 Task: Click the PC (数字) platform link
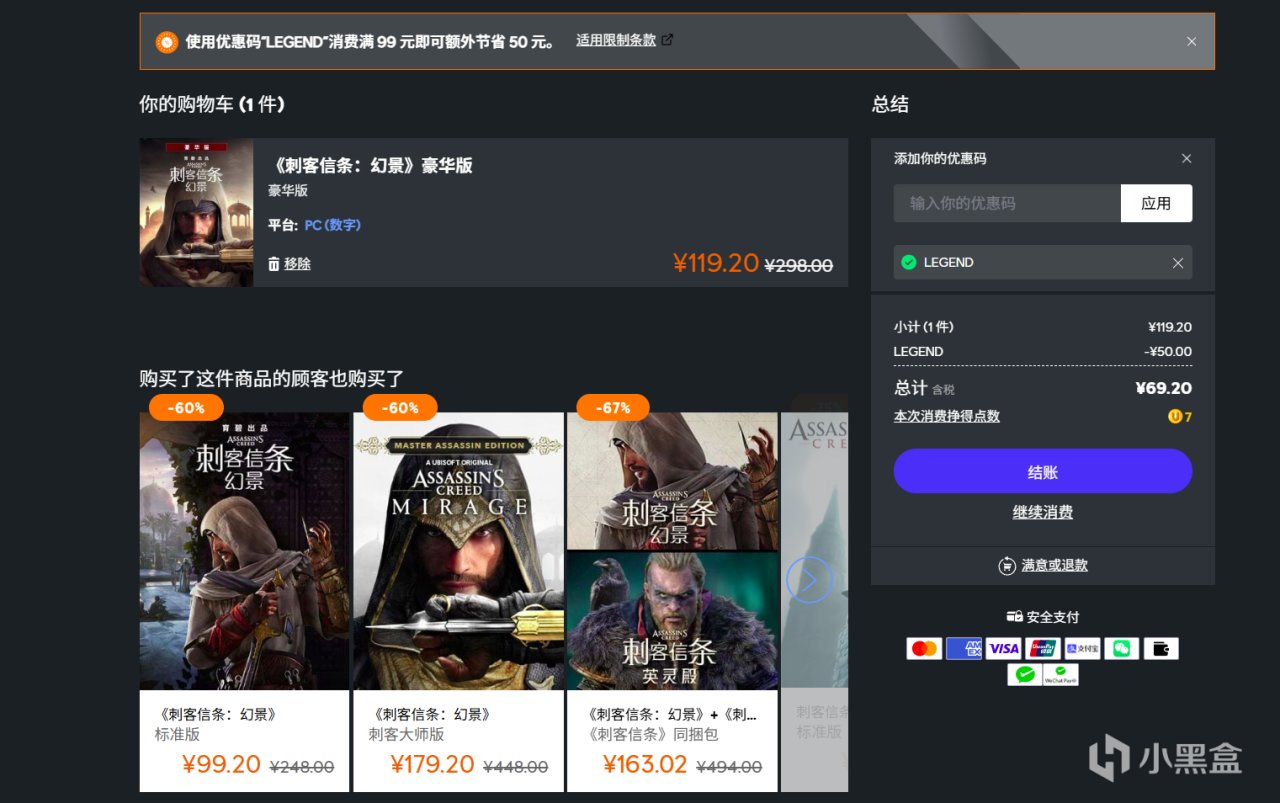[333, 225]
